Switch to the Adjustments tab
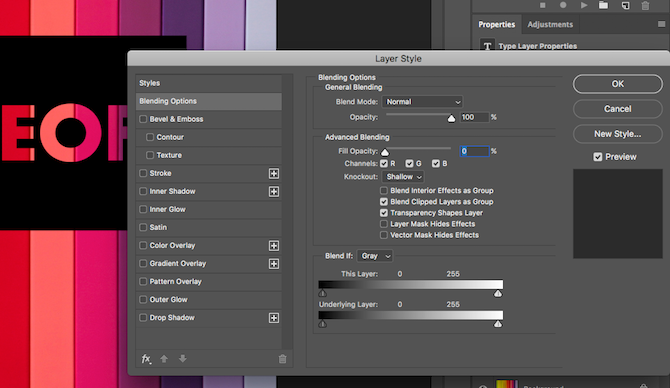Viewport: 670px width, 388px height. tap(550, 24)
